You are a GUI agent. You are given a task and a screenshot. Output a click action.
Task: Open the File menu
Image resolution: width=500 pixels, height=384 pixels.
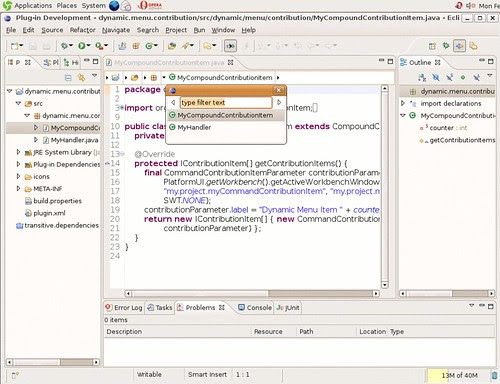(x=11, y=30)
